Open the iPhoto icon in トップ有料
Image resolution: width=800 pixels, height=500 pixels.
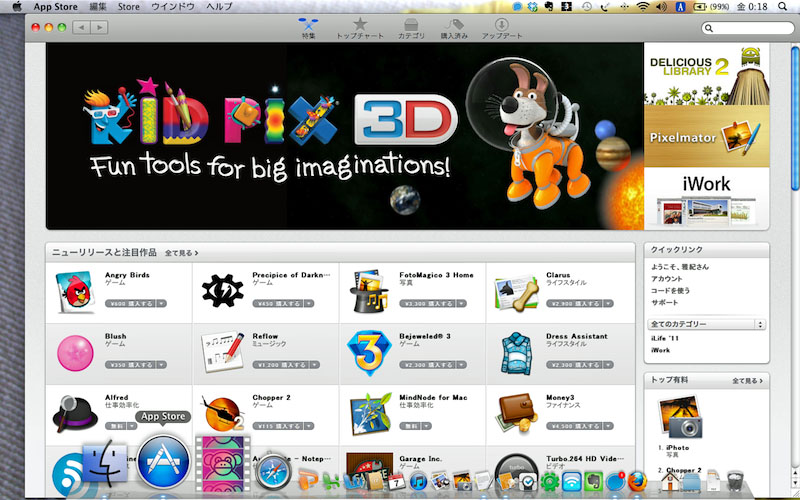pyautogui.click(x=681, y=417)
